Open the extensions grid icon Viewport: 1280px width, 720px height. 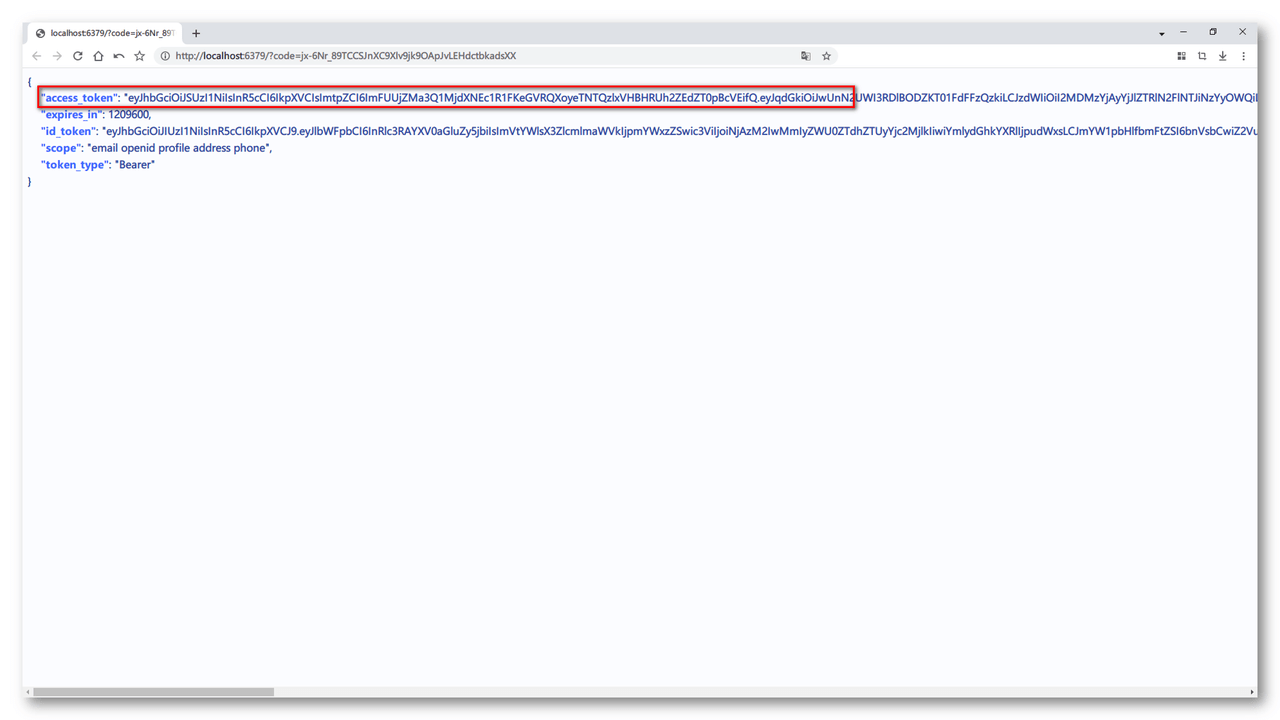[1181, 56]
